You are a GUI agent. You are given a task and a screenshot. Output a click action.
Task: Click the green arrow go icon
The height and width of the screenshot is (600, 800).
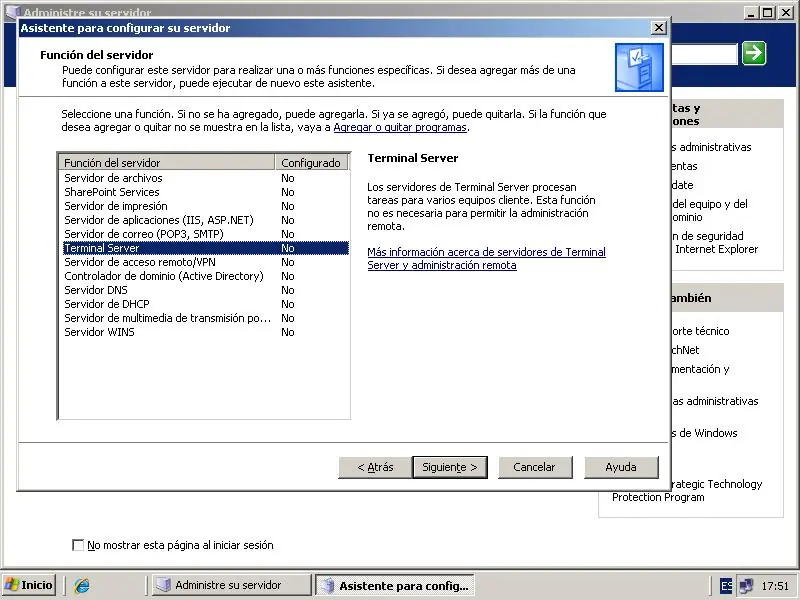[x=754, y=53]
